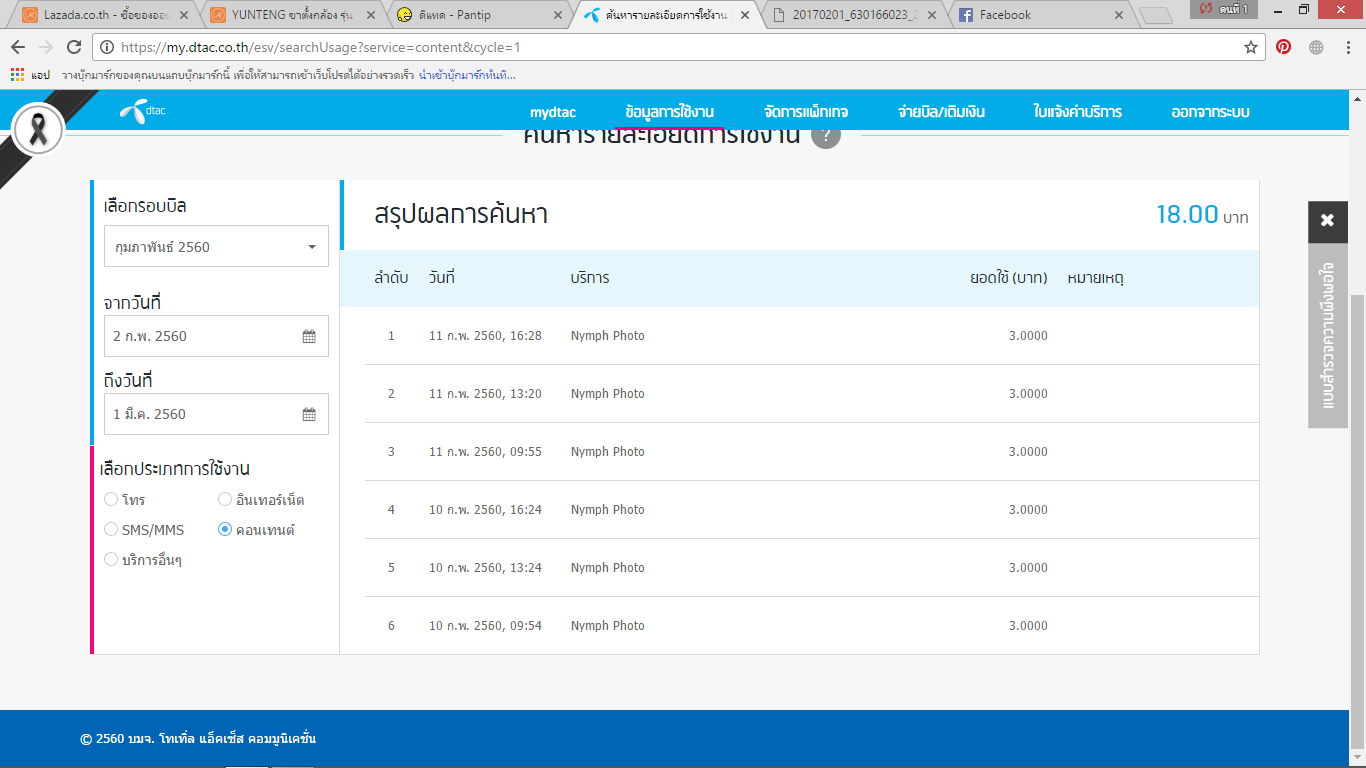1366x768 pixels.
Task: Click the 18.00 บาท total amount
Action: (1202, 215)
